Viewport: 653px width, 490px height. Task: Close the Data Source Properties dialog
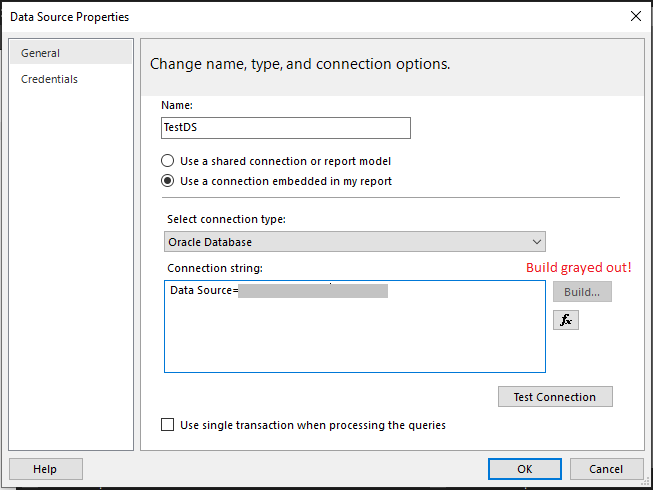[636, 16]
